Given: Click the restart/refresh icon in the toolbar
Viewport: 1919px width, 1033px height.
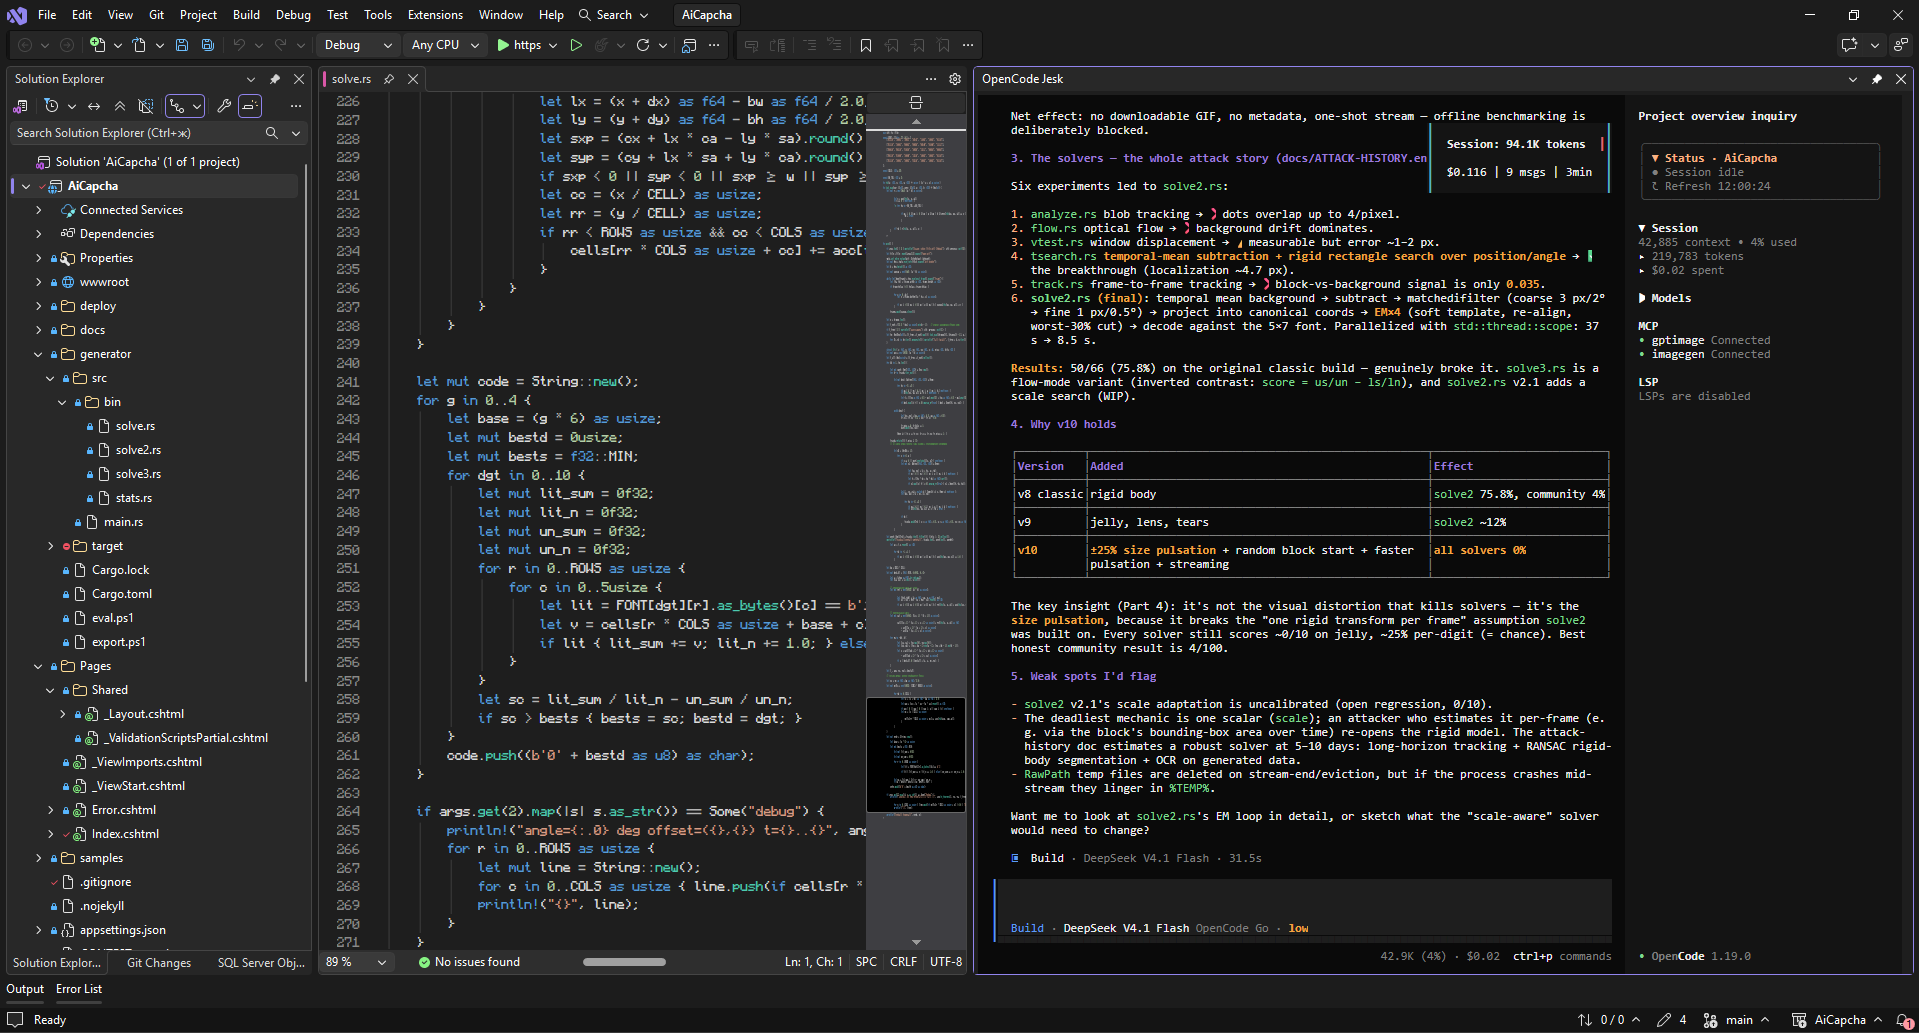Looking at the screenshot, I should coord(643,45).
